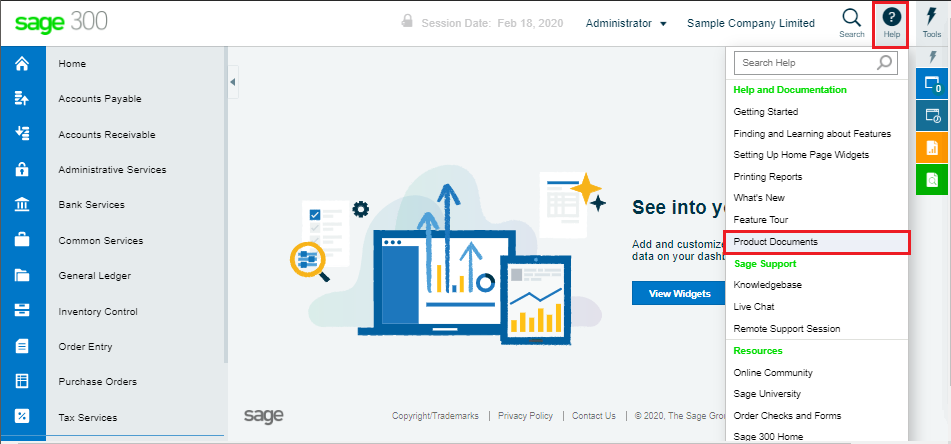Click the Accounts Receivable sidebar icon
Viewport: 951px width, 444px height.
pyautogui.click(x=22, y=134)
